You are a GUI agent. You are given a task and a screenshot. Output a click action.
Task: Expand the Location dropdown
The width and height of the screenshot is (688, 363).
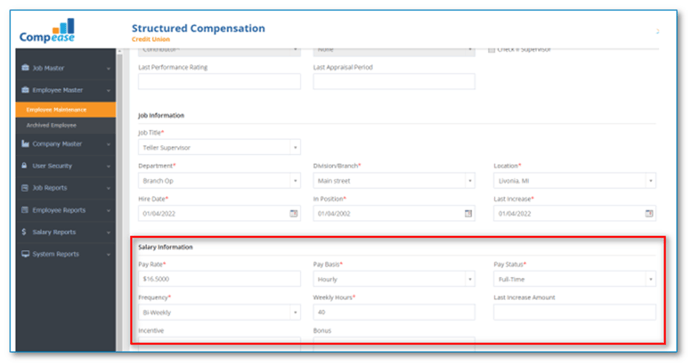[x=575, y=180]
